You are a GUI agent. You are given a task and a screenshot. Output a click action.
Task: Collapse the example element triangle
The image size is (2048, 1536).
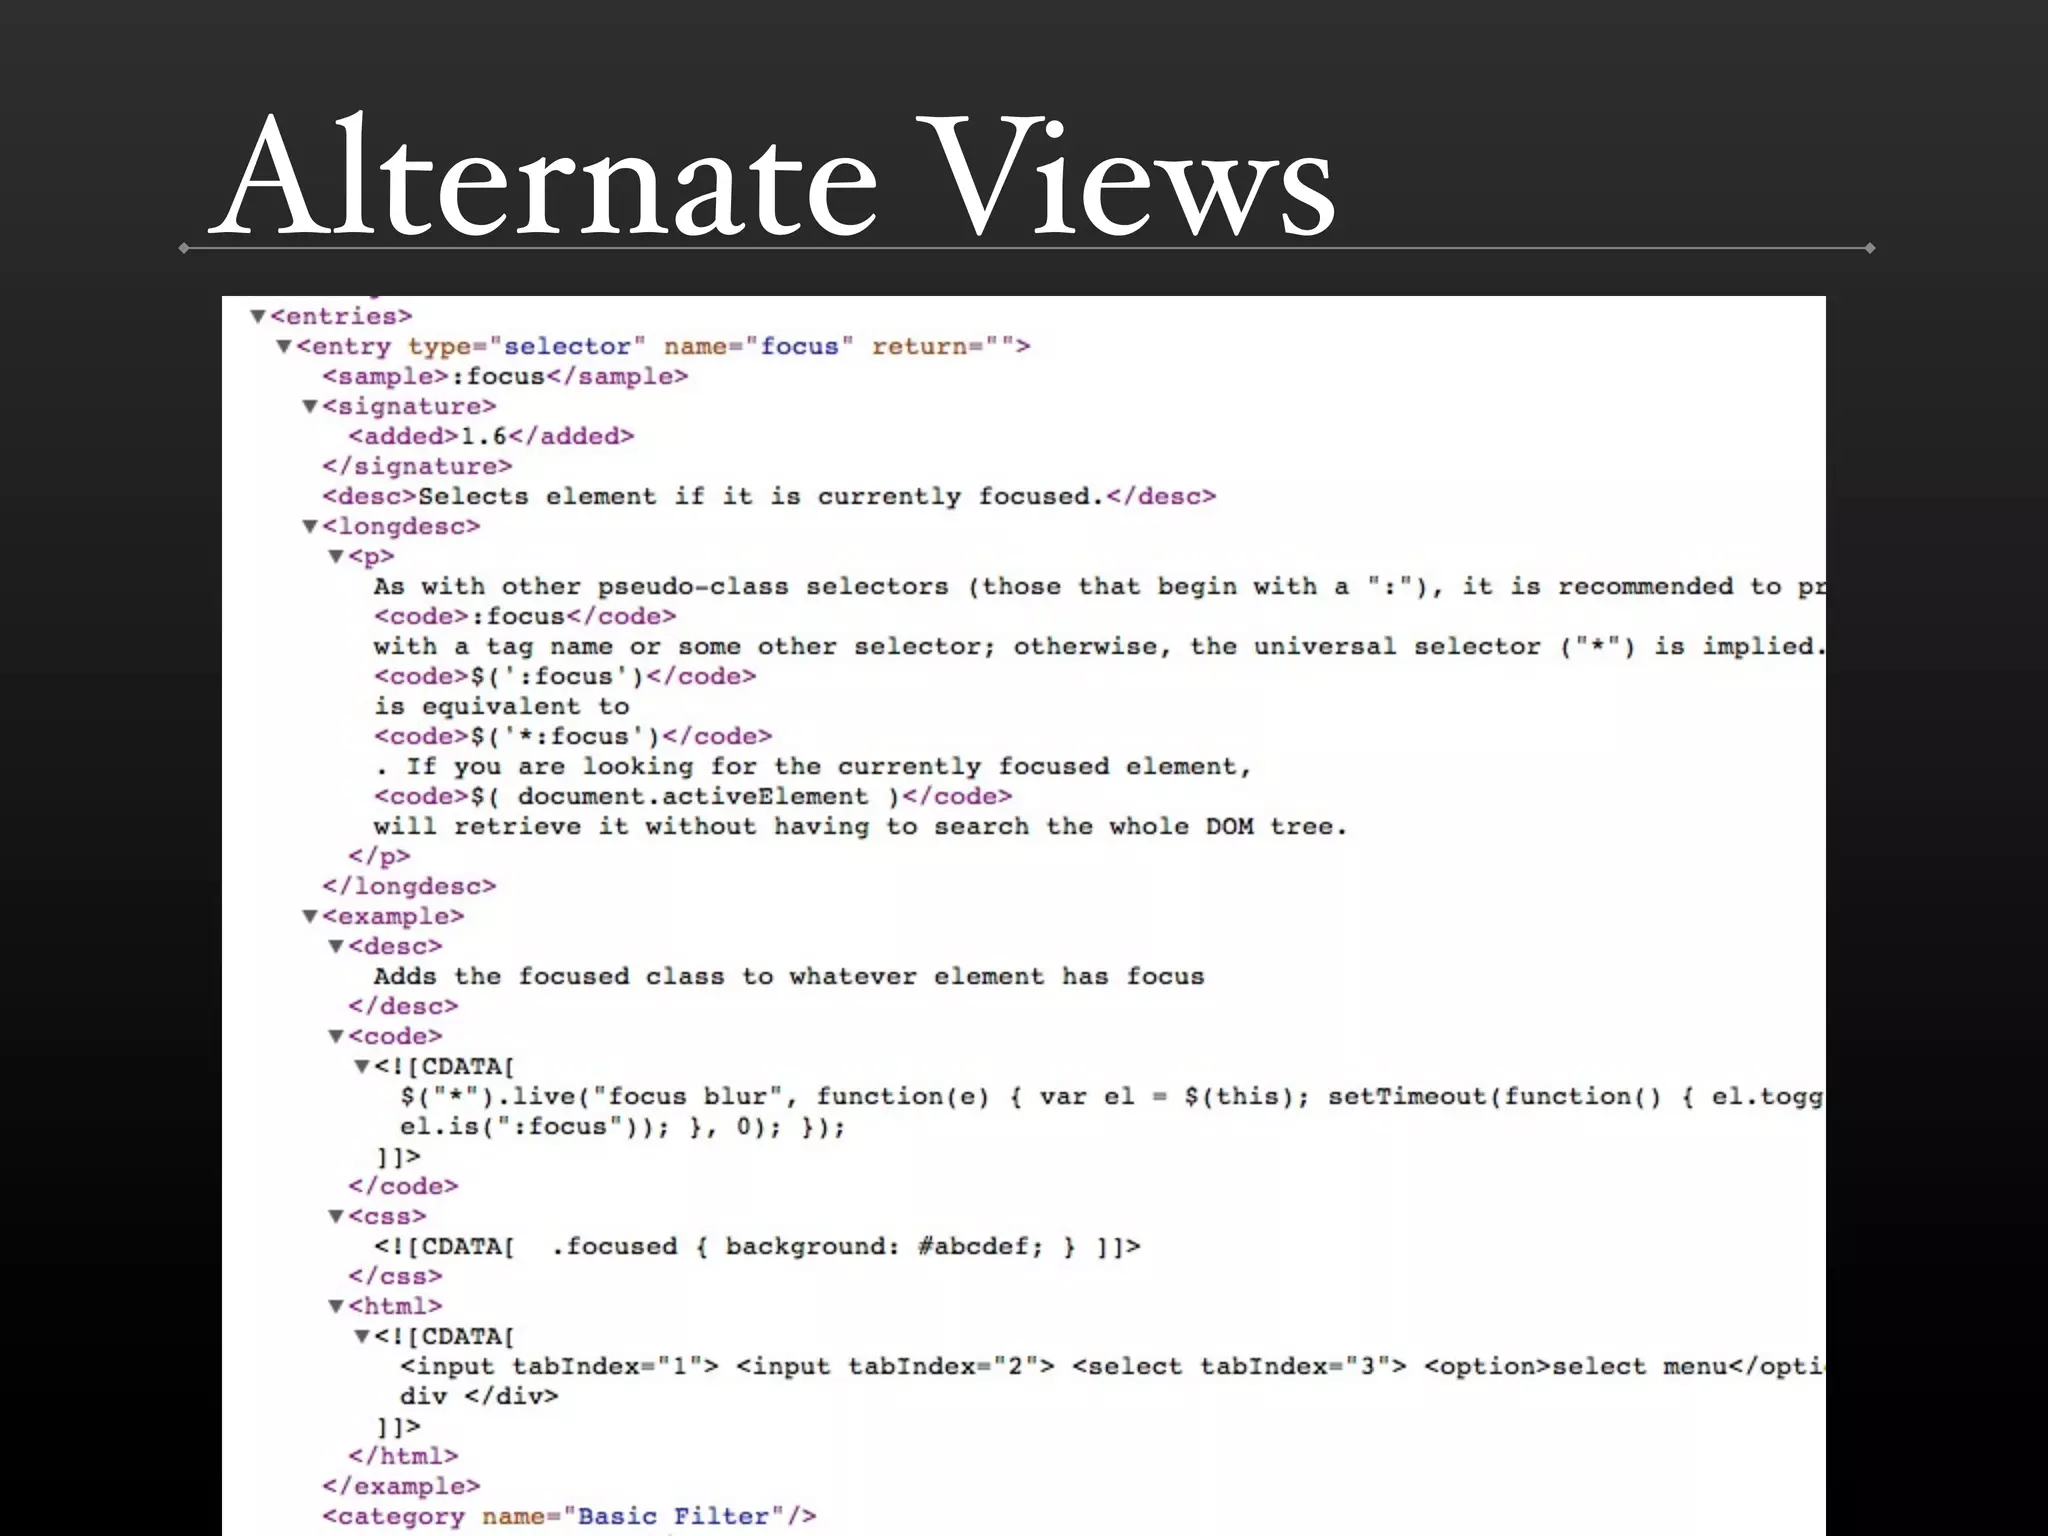310,917
